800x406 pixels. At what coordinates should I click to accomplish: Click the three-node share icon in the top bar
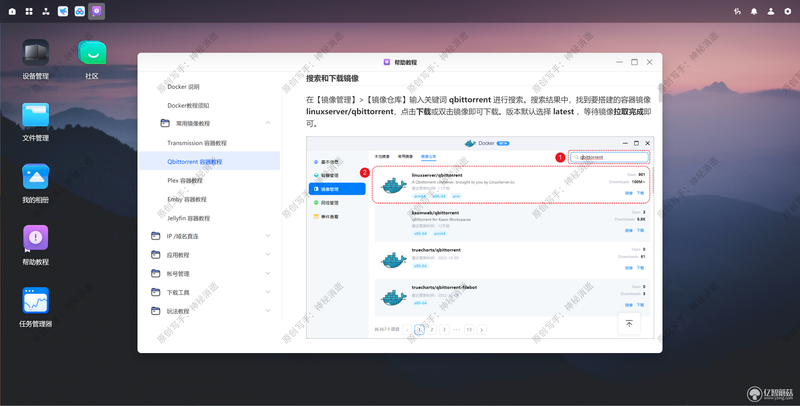click(46, 11)
